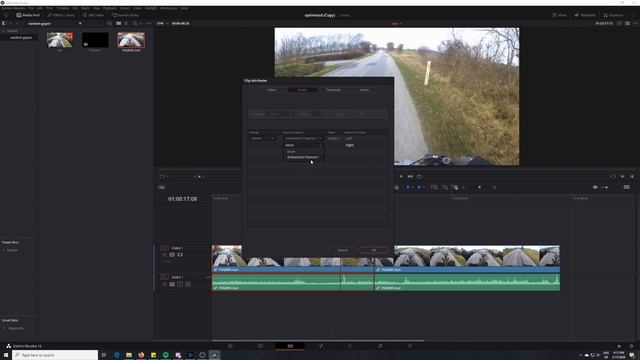Click the Detail Zoom icon
Image resolution: width=640 pixels, height=360 pixels.
(445, 187)
